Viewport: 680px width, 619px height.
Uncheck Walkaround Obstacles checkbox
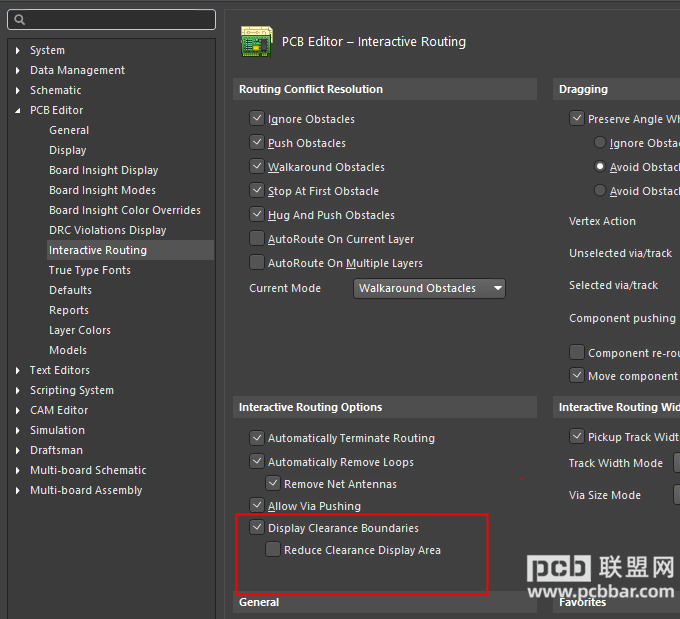(257, 167)
